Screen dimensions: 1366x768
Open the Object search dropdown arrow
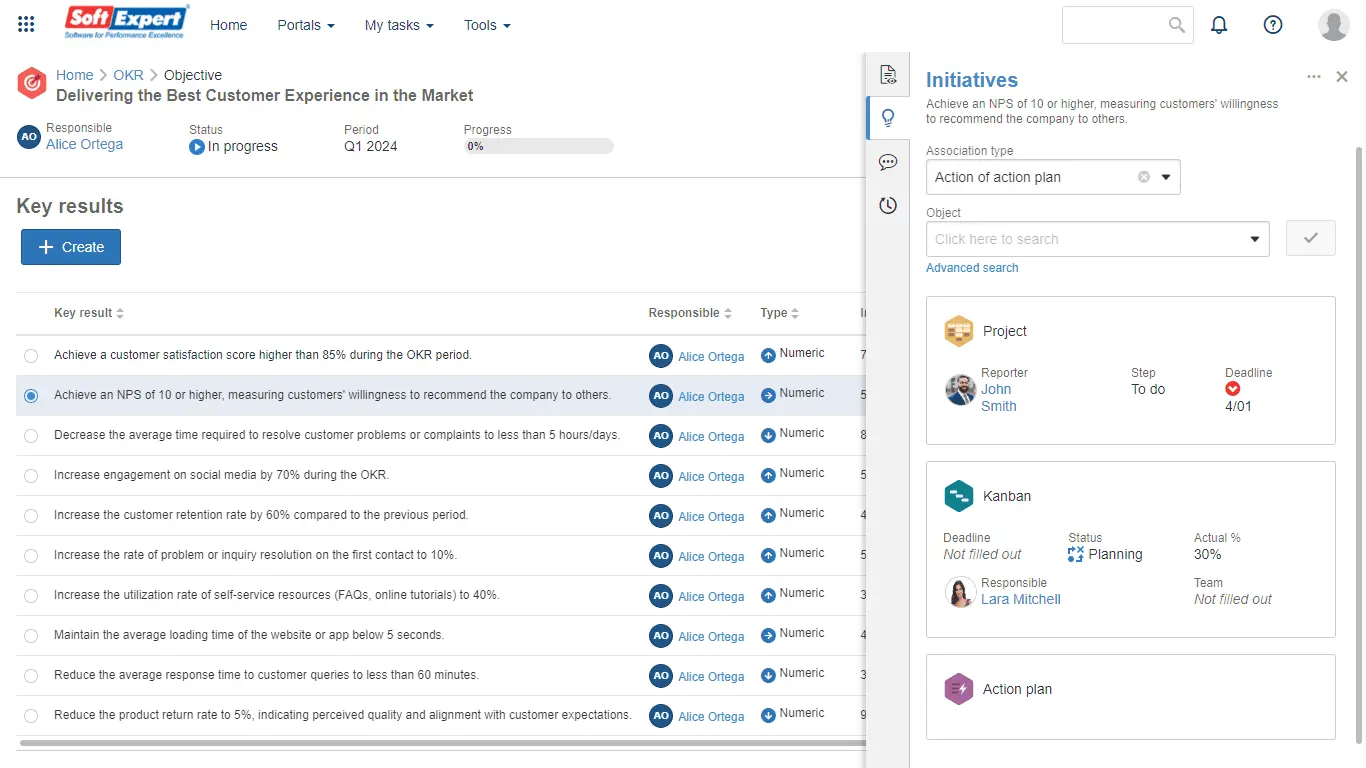pyautogui.click(x=1255, y=240)
